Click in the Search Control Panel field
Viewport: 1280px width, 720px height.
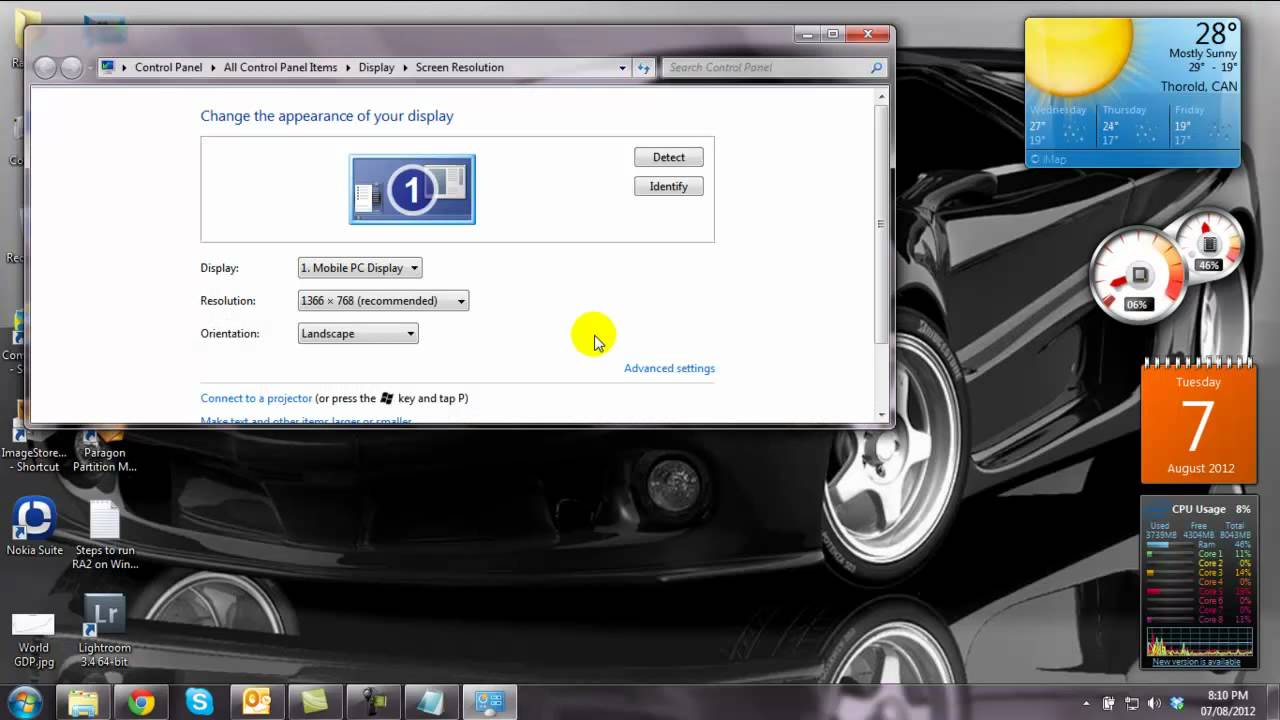pyautogui.click(x=765, y=67)
